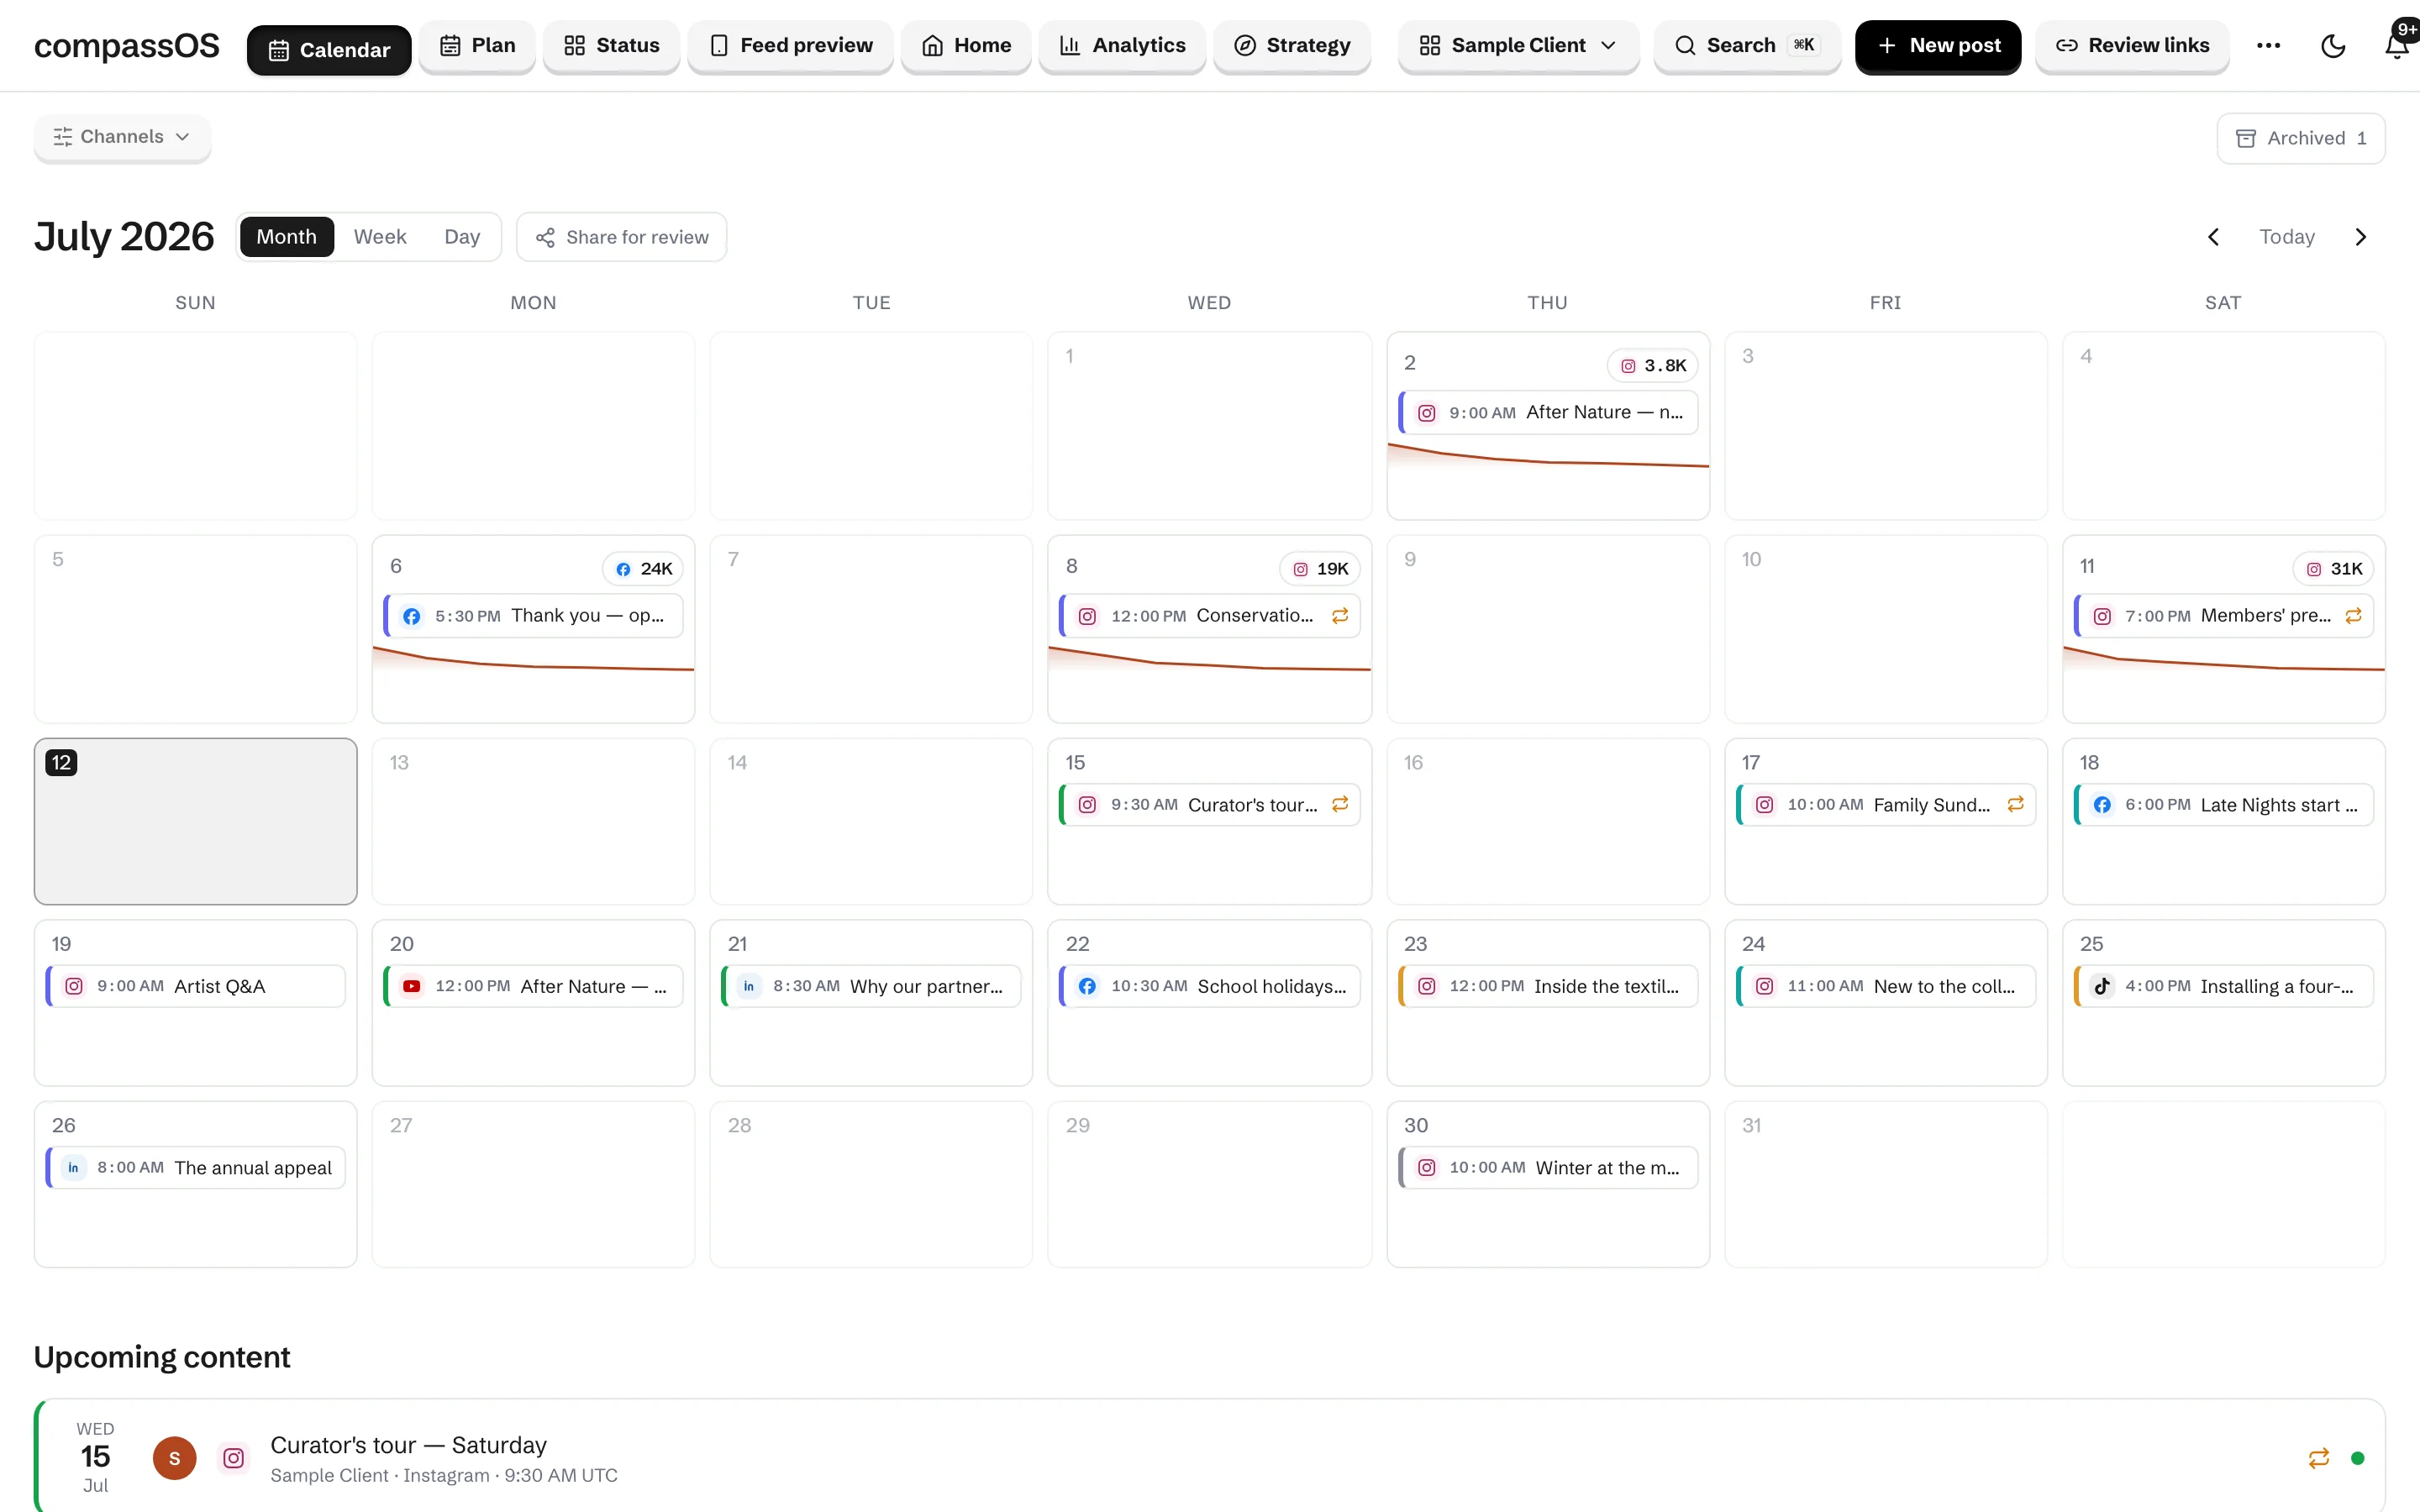Screen dimensions: 2420x1512
Task: Open the Search field
Action: 1747,46
